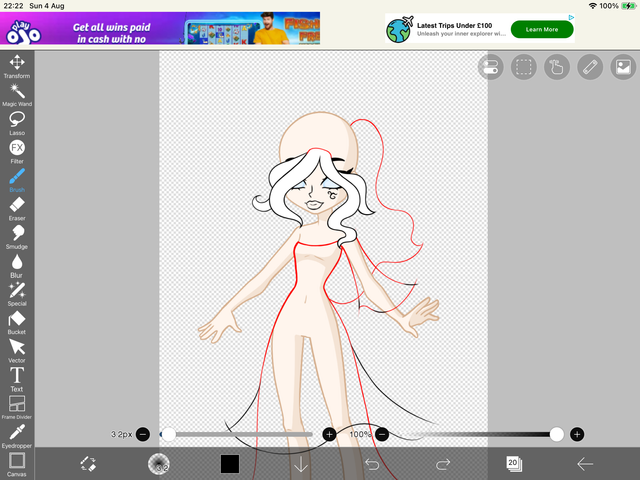This screenshot has height=480, width=640.
Task: Select the Smudge tool
Action: (x=17, y=238)
